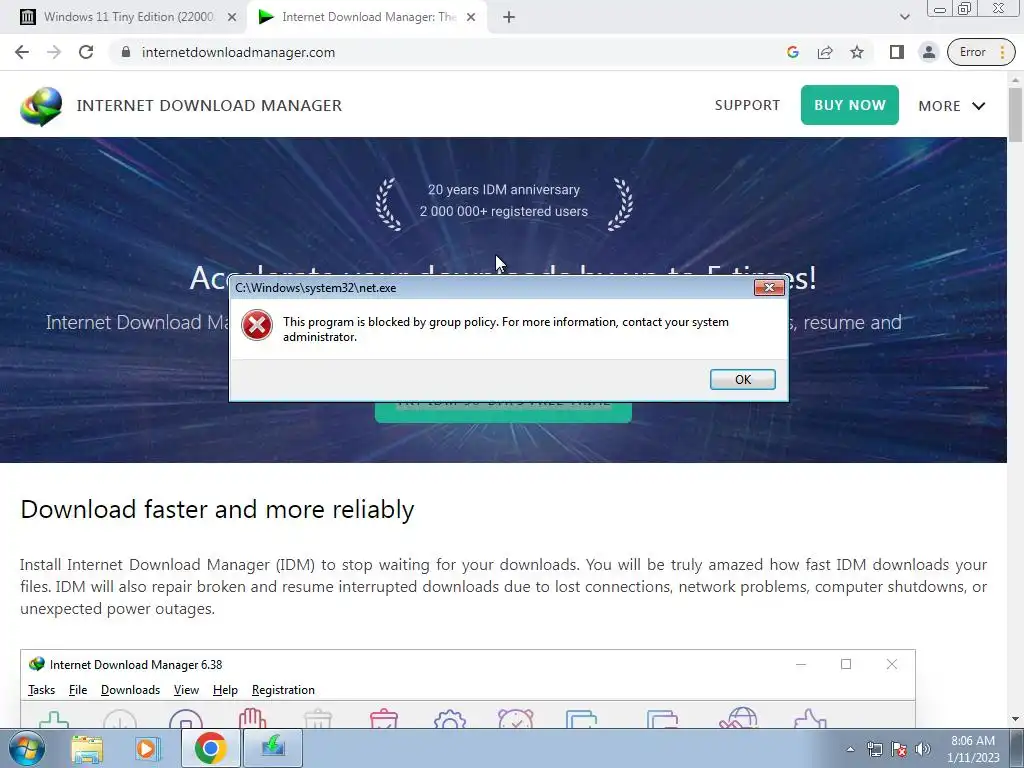Click the padlock site info icon

126,52
